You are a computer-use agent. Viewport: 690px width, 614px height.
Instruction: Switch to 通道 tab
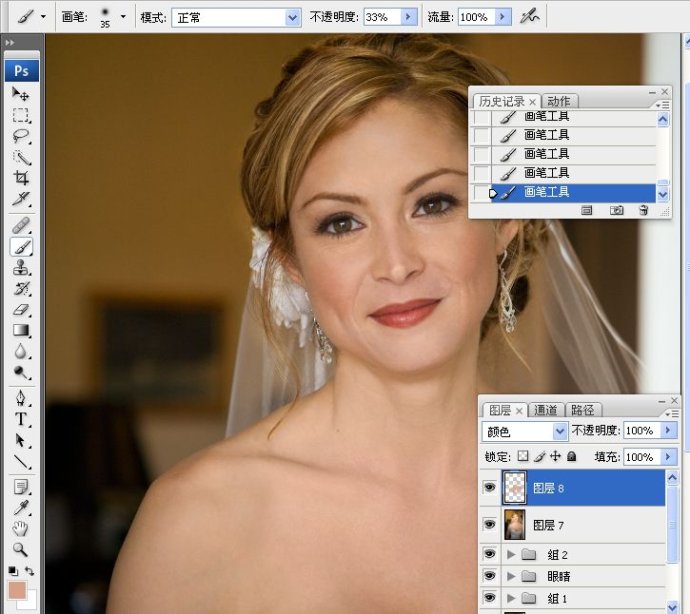(546, 410)
